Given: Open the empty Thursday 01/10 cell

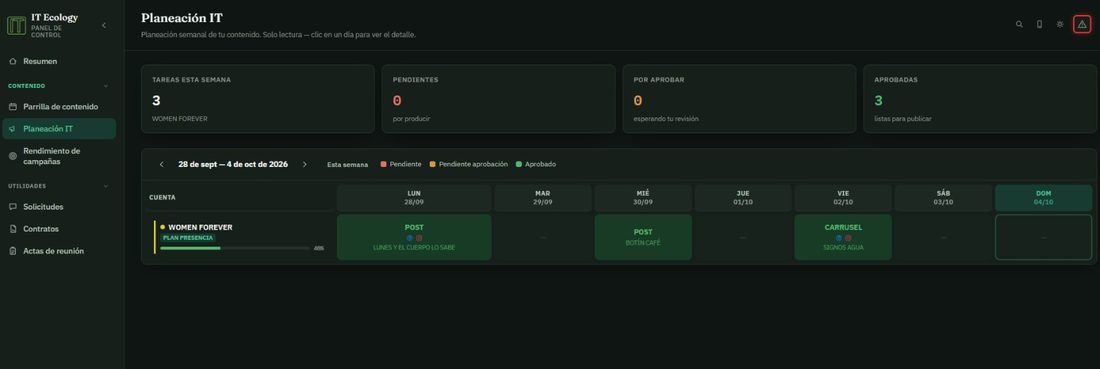Looking at the screenshot, I should click(x=742, y=237).
